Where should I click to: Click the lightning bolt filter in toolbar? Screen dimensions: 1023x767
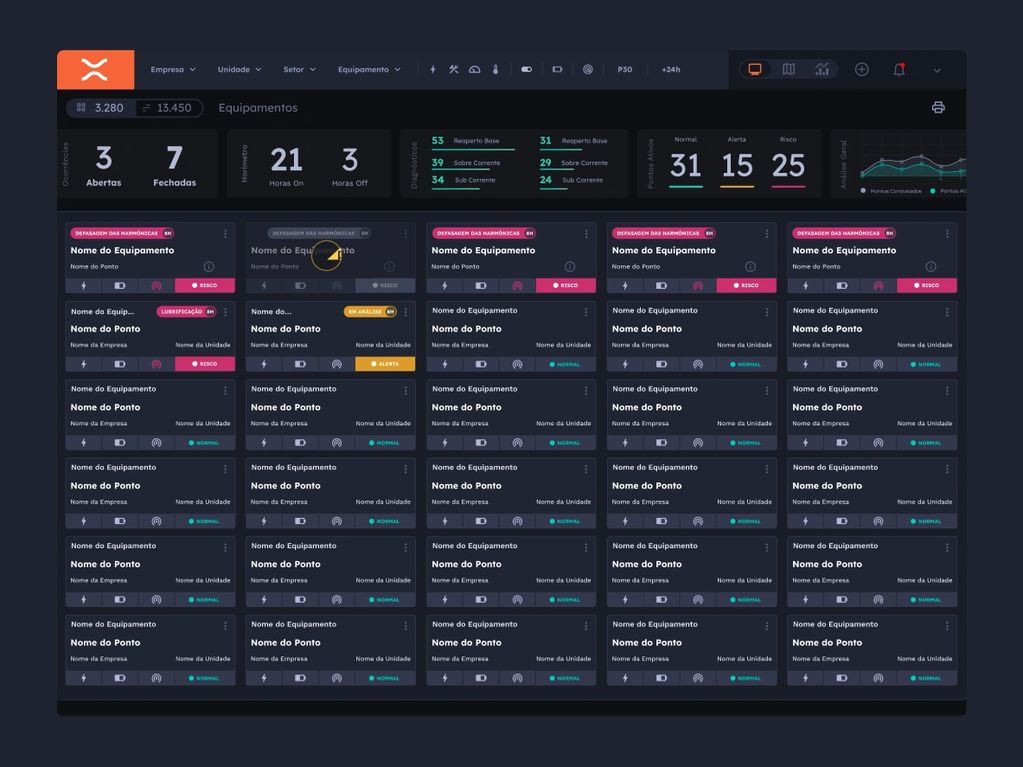click(433, 70)
